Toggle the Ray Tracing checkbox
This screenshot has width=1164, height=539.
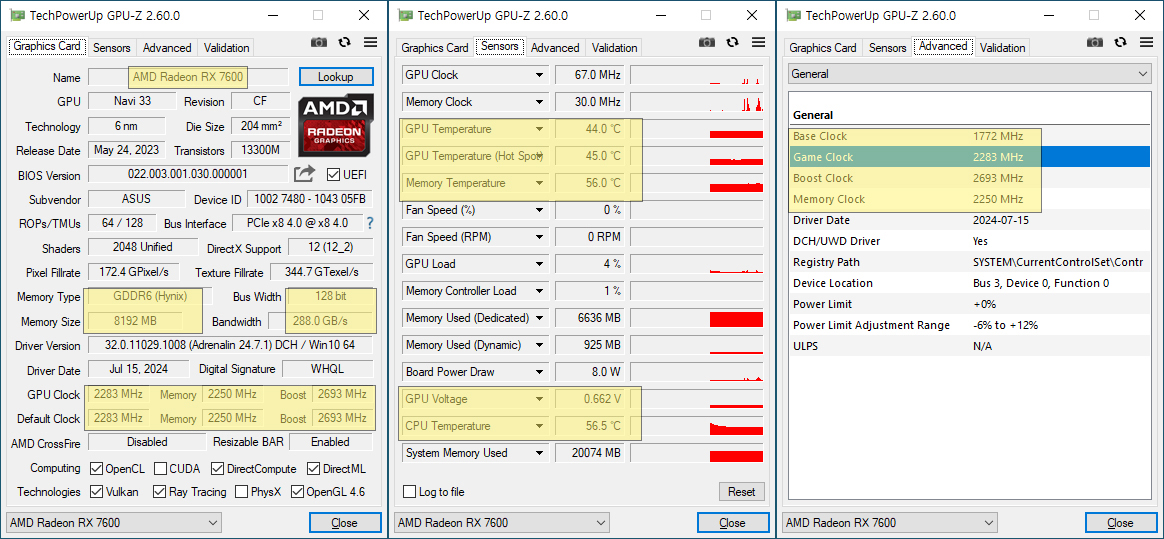point(160,491)
